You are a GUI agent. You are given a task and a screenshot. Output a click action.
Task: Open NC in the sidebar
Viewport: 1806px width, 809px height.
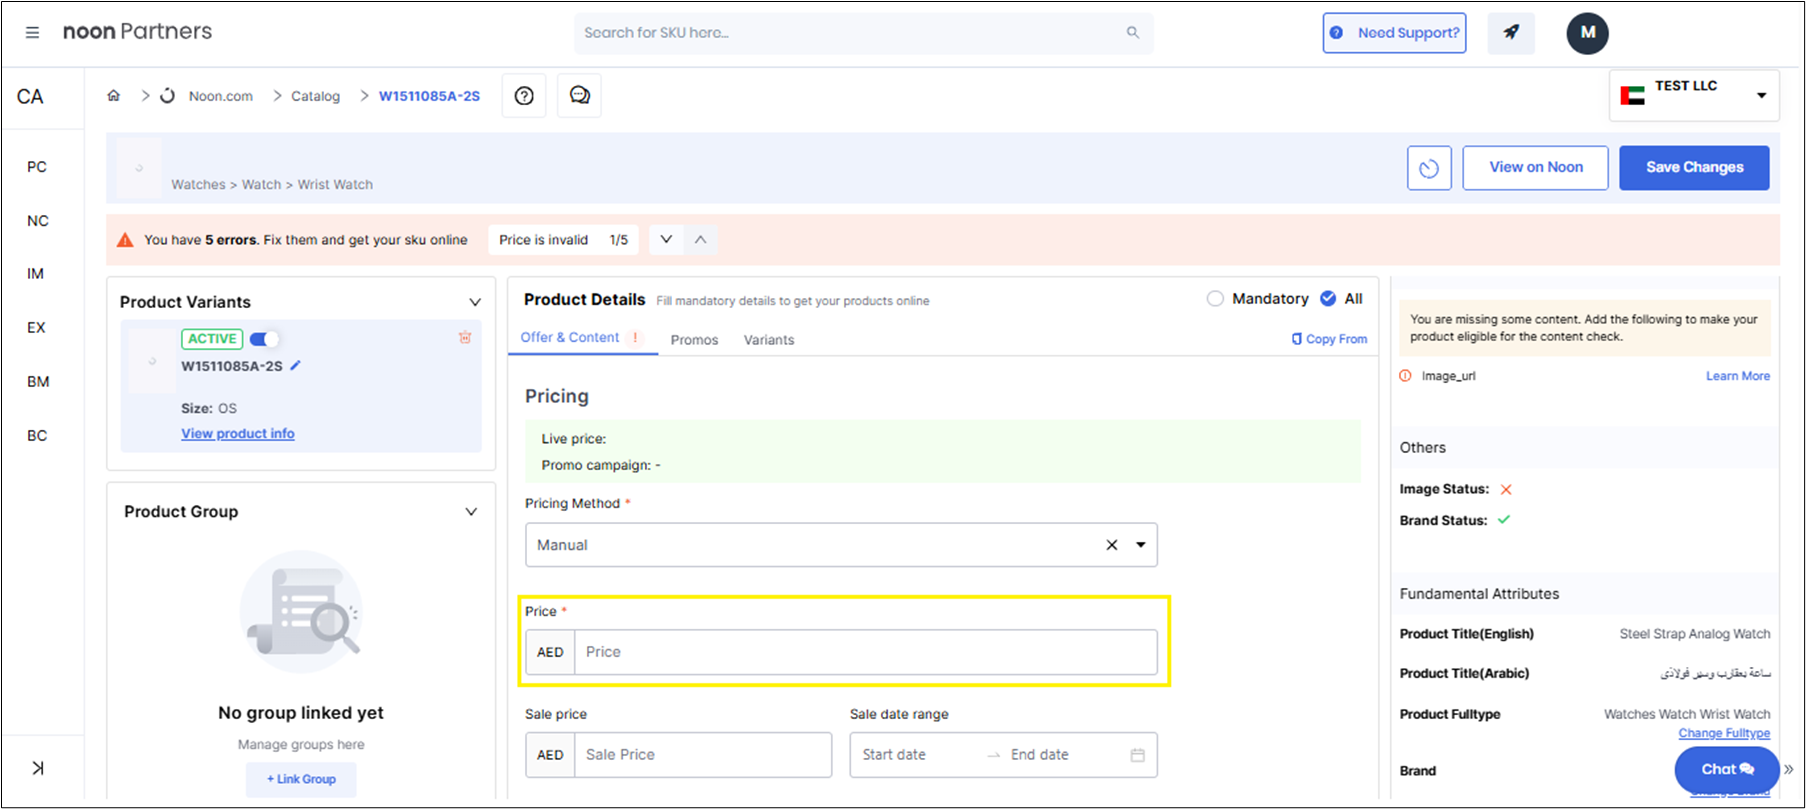click(x=38, y=221)
